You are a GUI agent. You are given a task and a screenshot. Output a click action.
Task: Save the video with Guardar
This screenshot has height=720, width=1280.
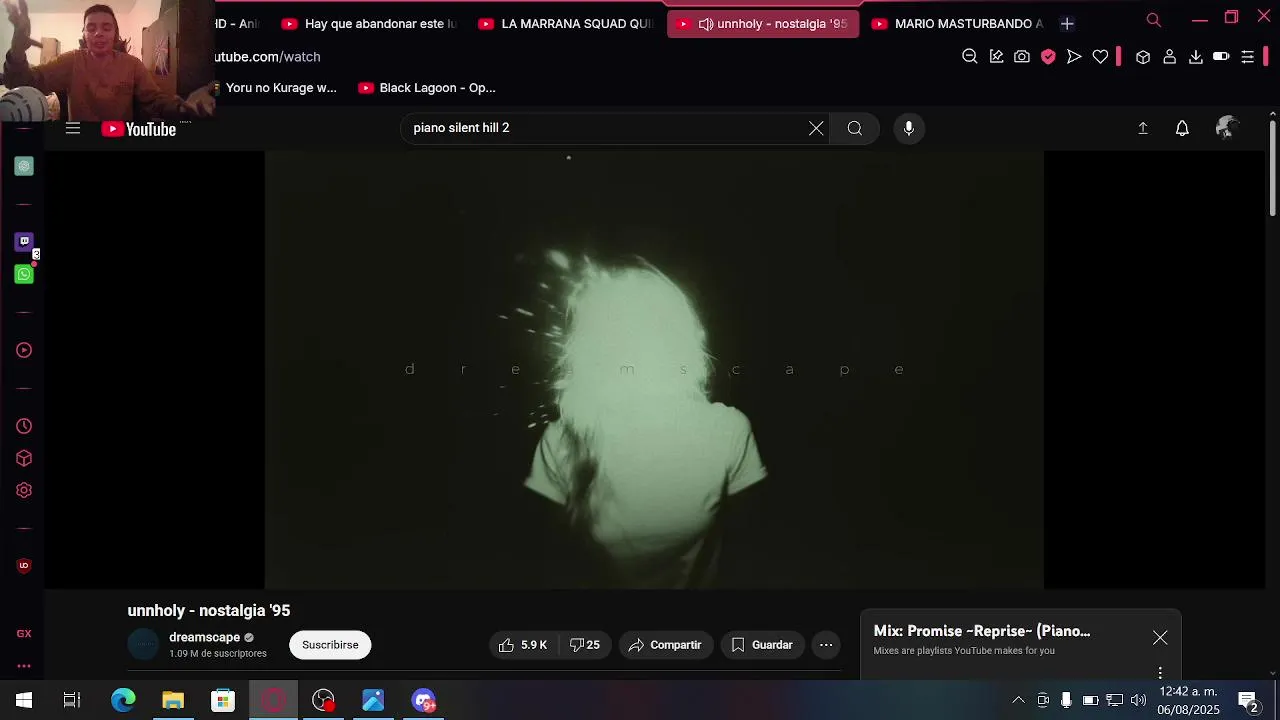click(x=763, y=645)
